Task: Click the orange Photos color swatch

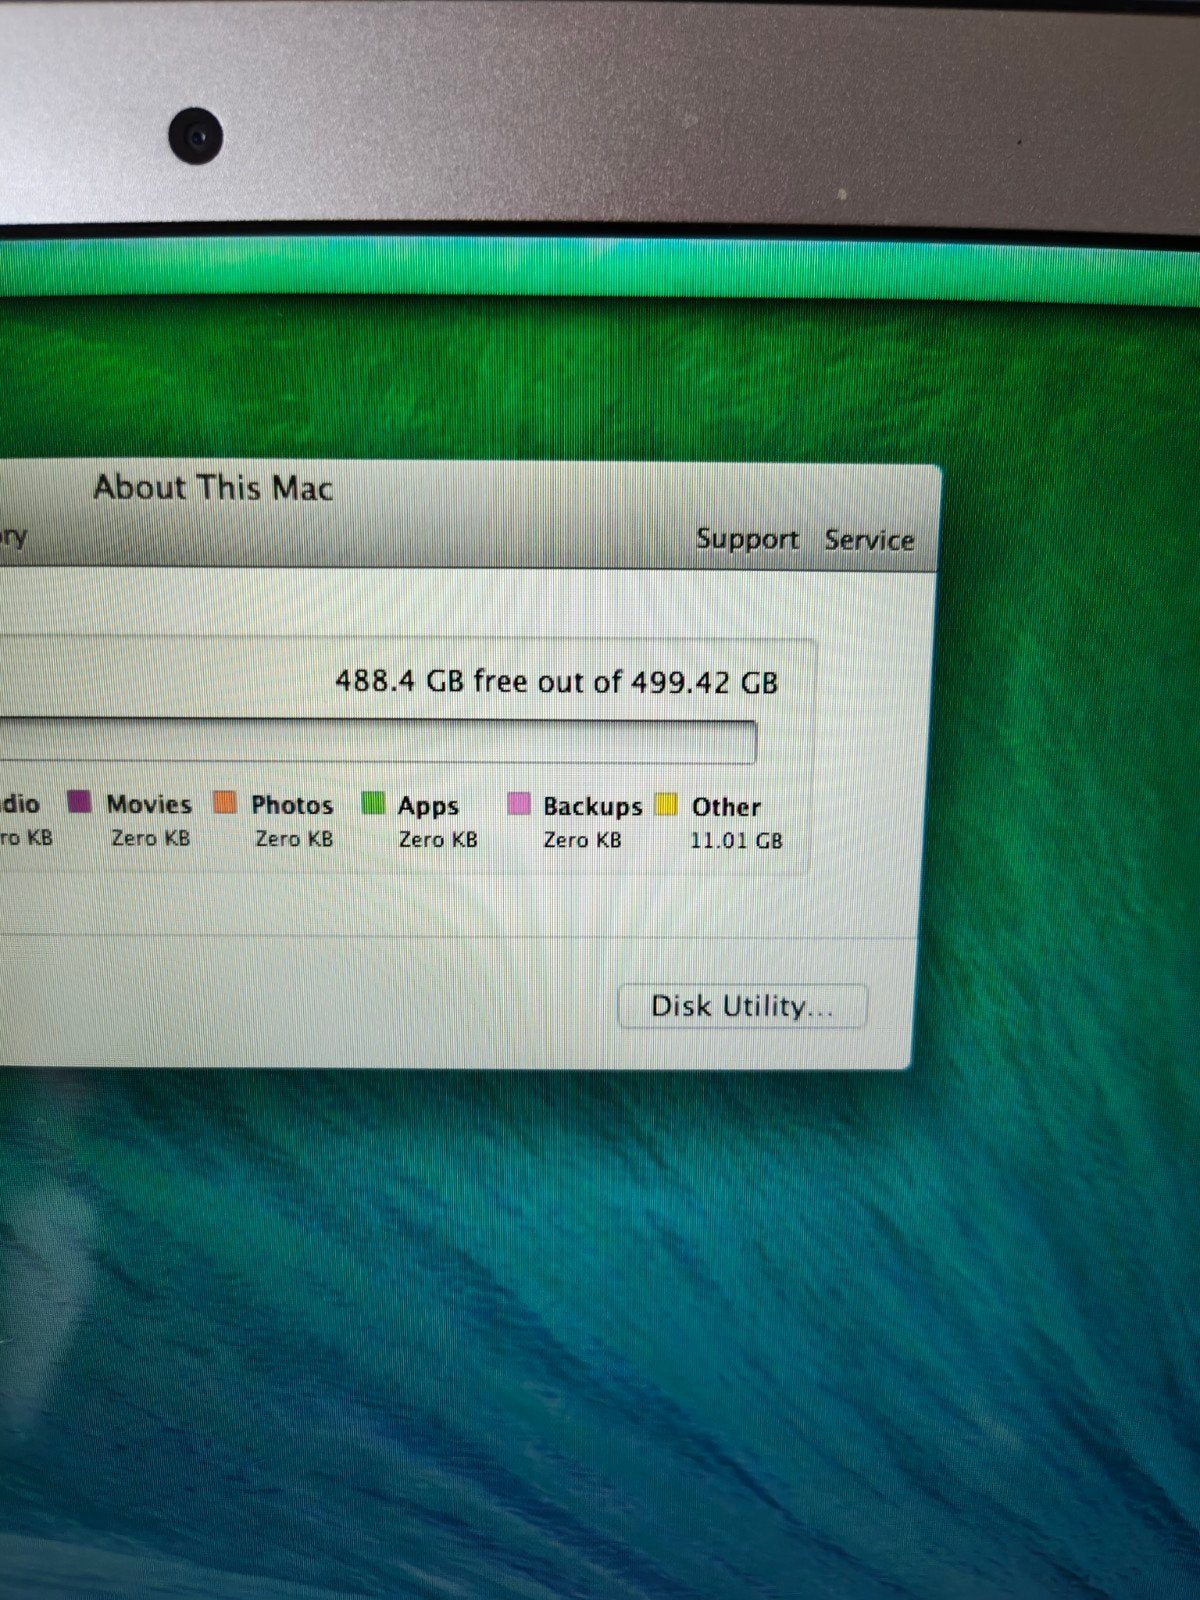Action: (225, 802)
